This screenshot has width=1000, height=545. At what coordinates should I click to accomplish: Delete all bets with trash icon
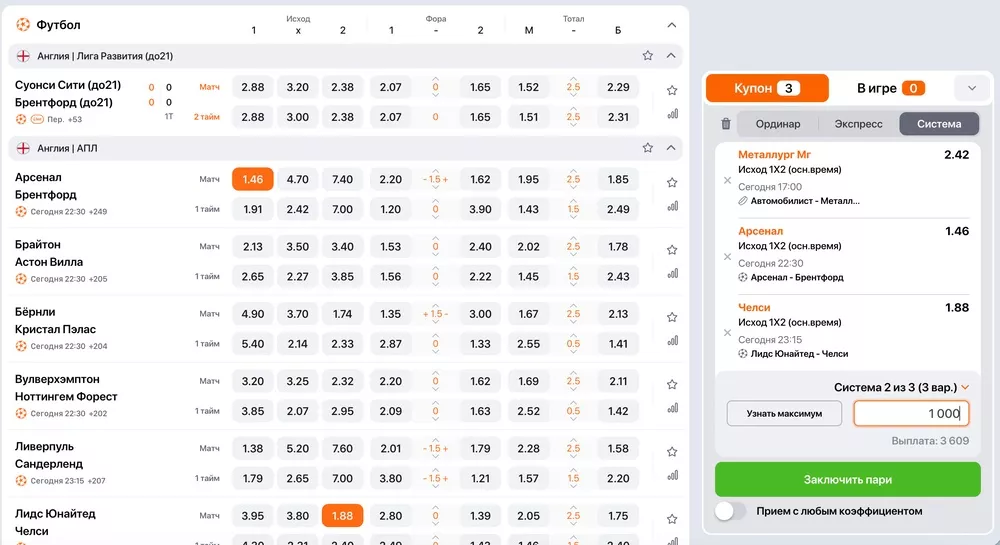(x=726, y=124)
